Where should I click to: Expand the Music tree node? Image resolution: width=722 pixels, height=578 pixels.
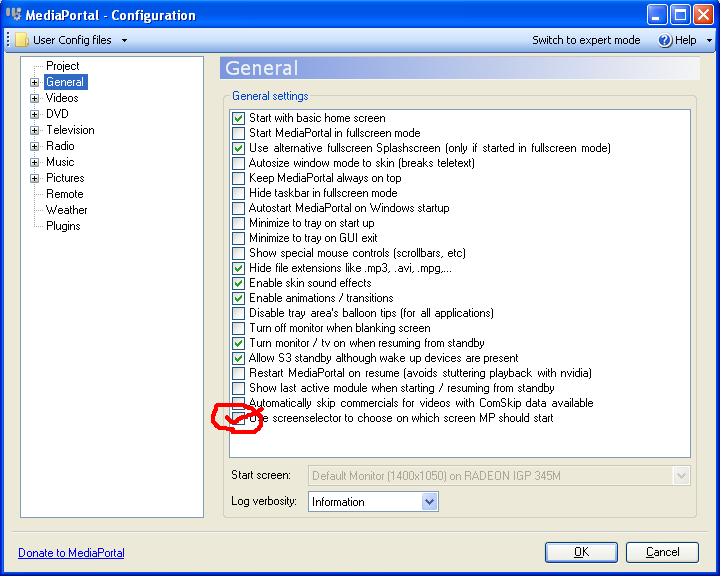coord(35,162)
